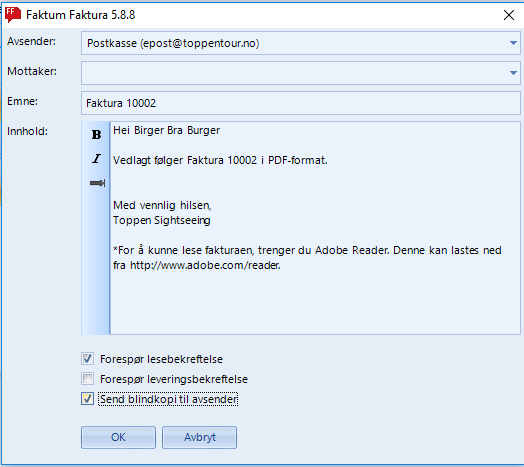The image size is (524, 467).
Task: Toggle bold formatting in the message editor
Action: pos(96,134)
